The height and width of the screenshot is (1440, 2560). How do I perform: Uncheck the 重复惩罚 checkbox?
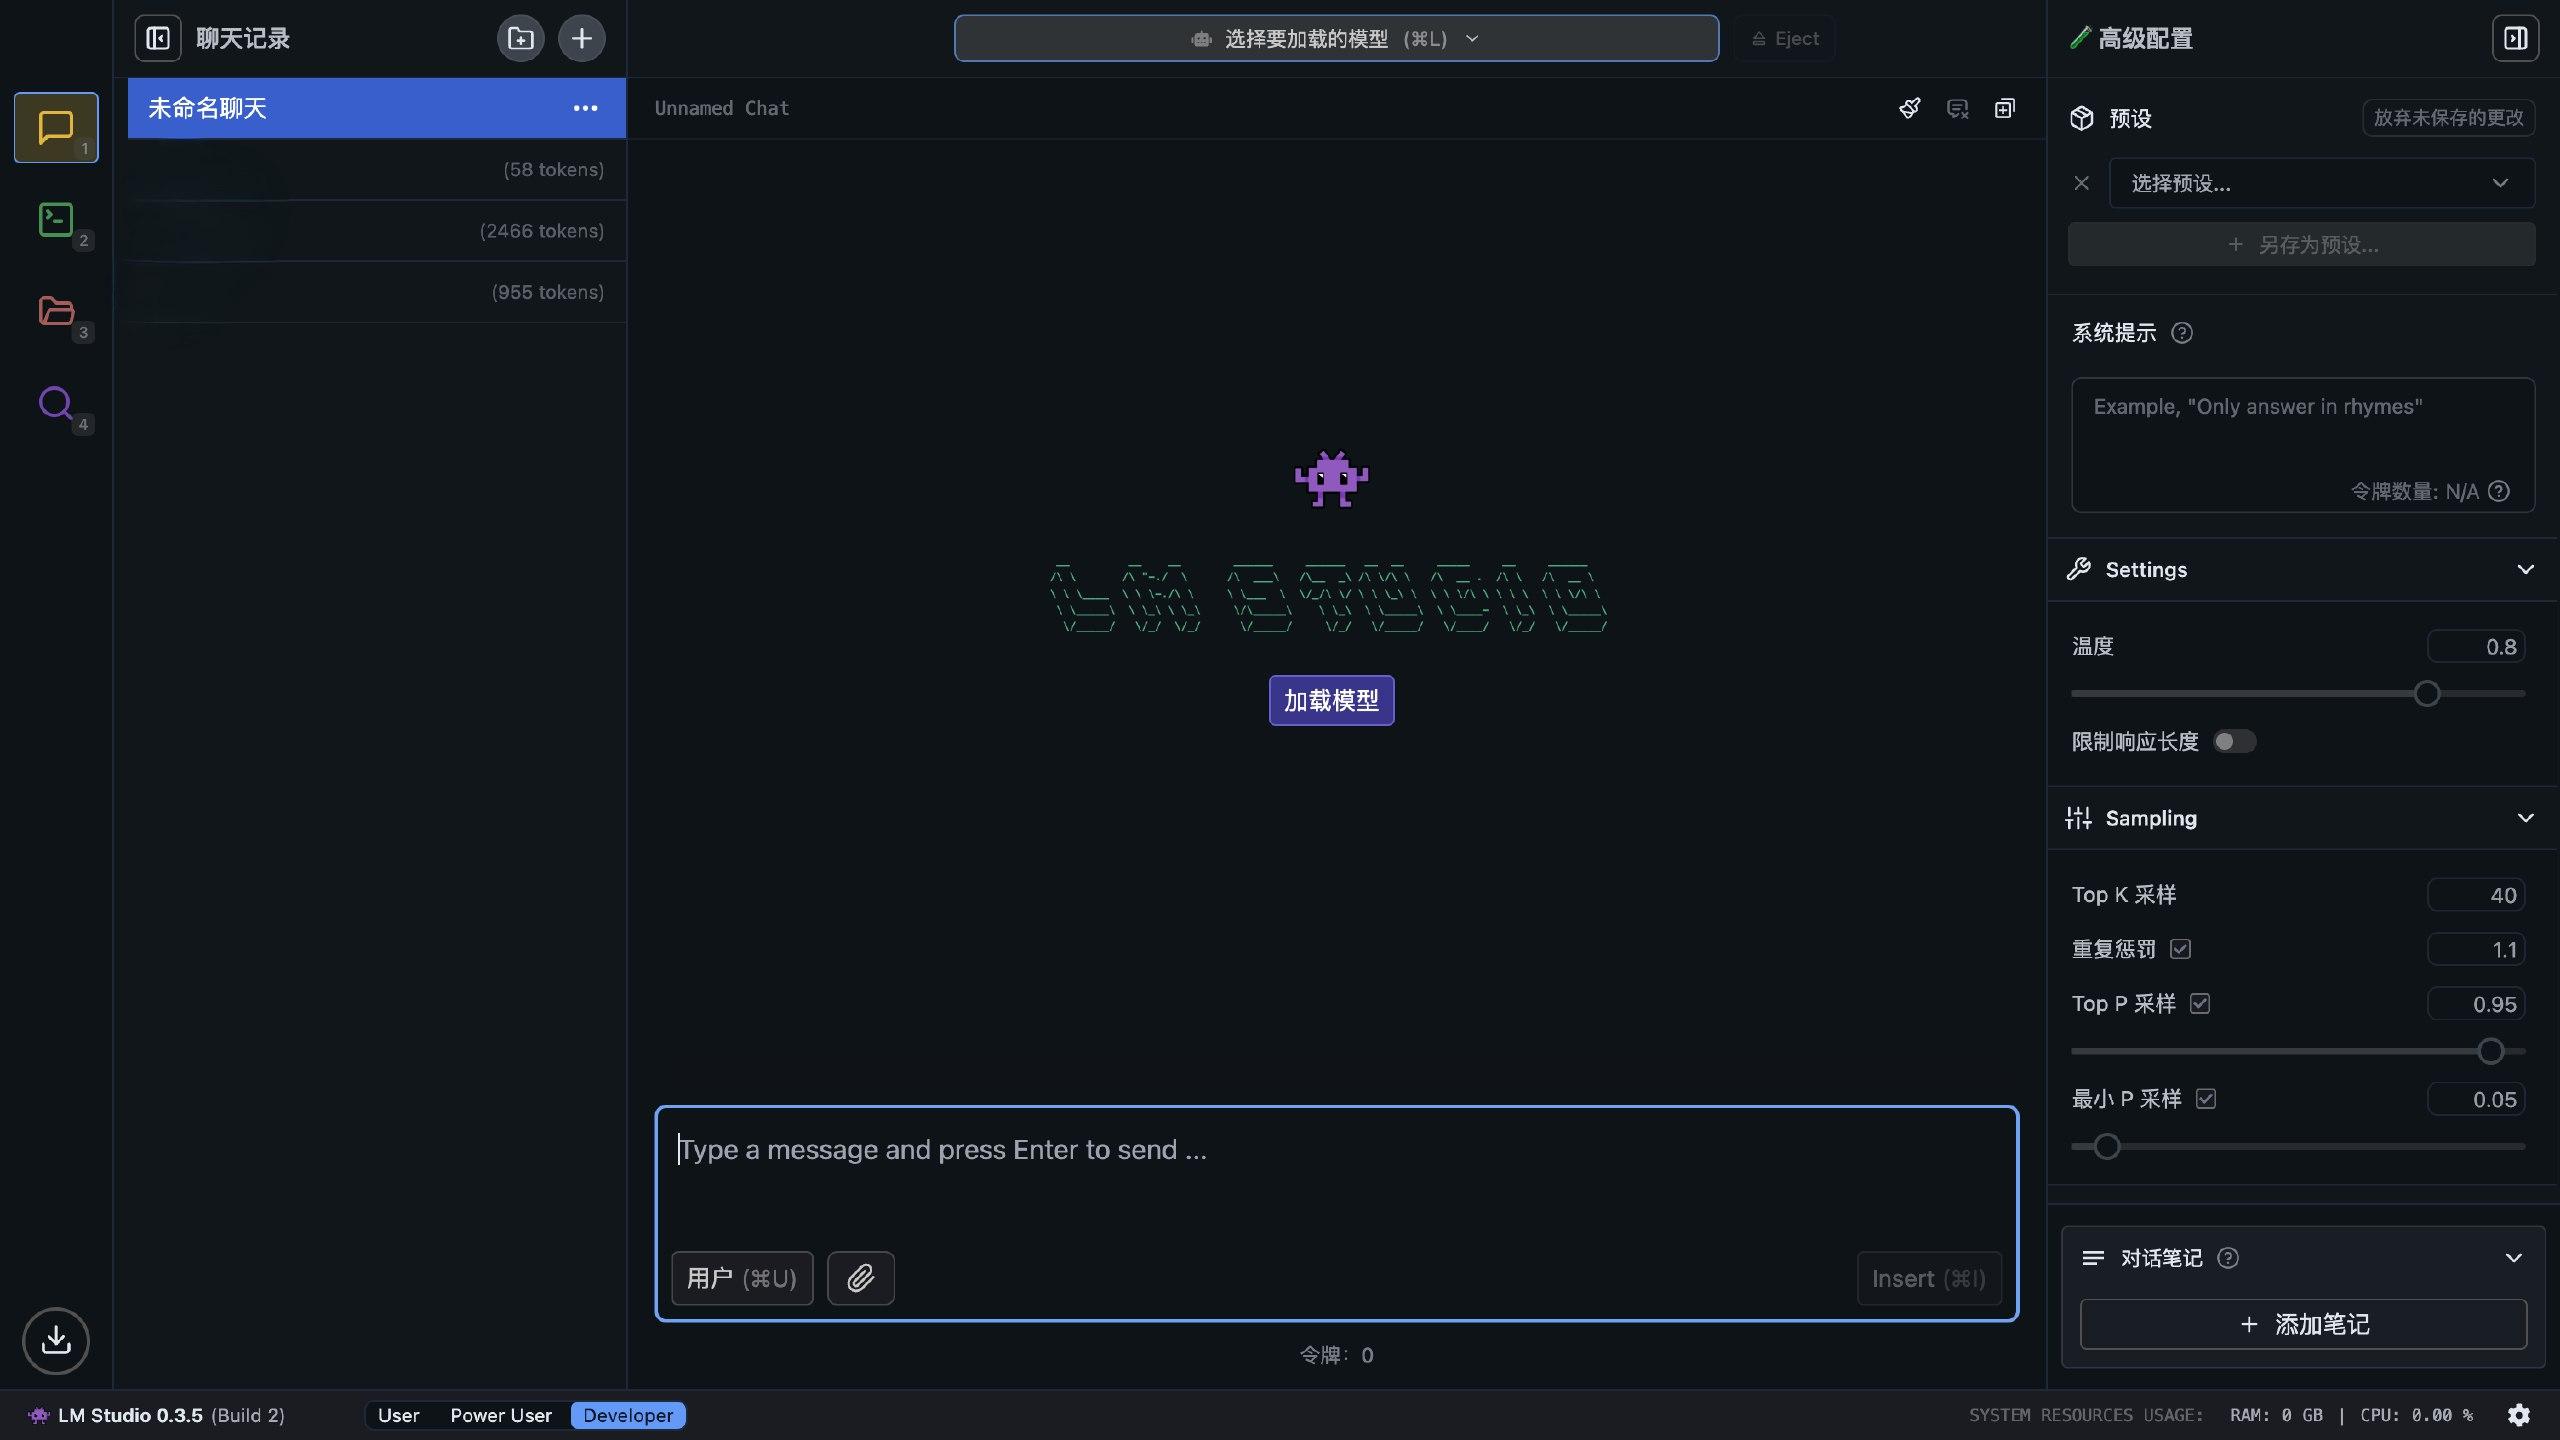click(x=2180, y=949)
